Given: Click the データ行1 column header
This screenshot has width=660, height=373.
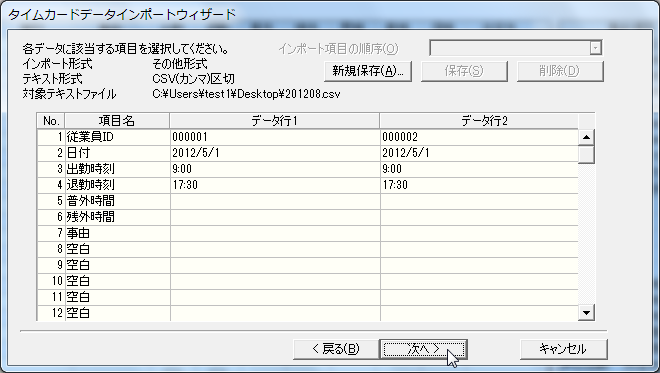Looking at the screenshot, I should pos(275,121).
